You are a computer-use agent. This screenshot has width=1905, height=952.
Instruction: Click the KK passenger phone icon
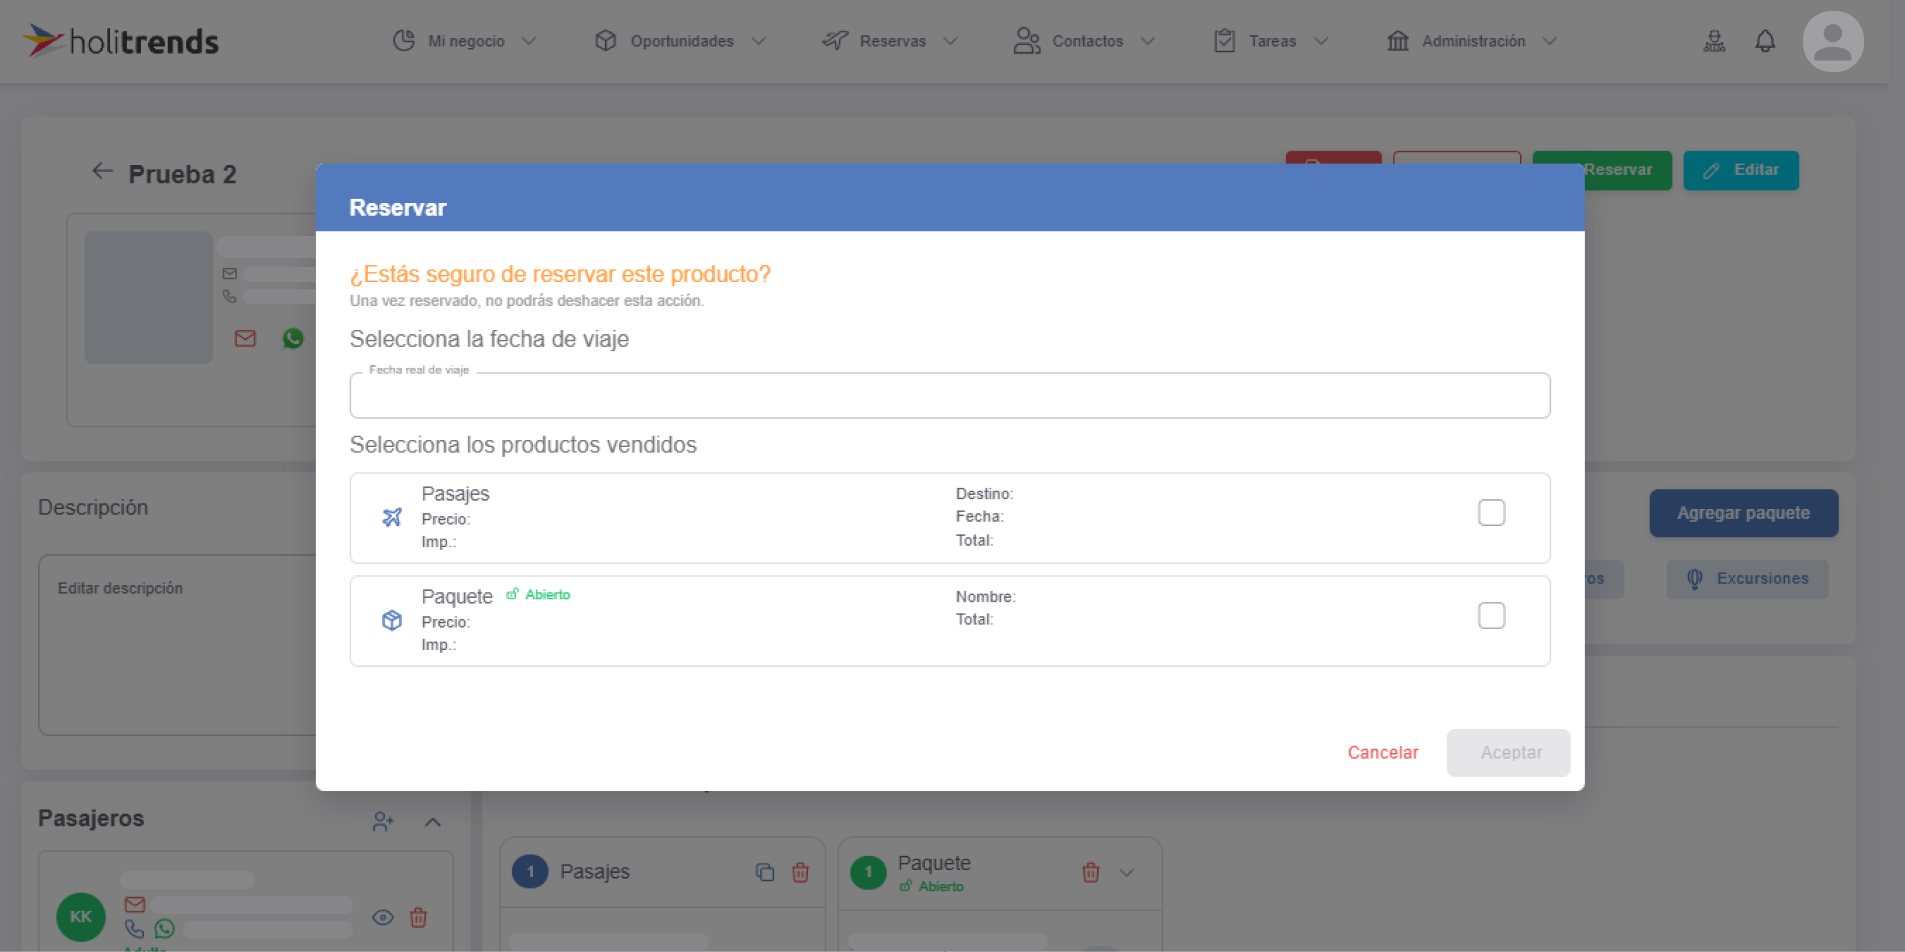134,929
